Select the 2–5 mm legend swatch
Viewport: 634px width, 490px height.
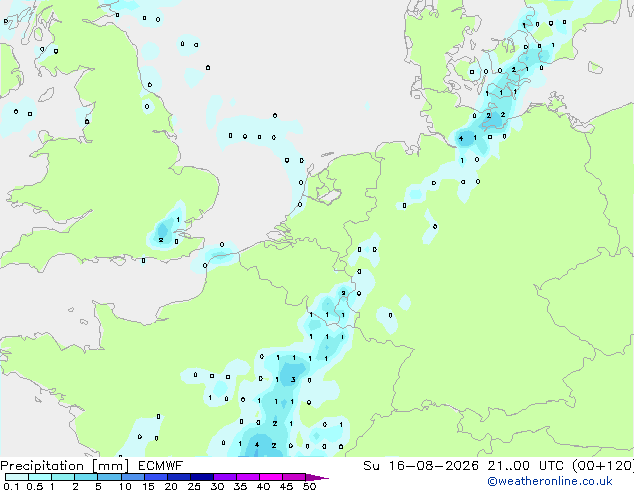(86, 477)
